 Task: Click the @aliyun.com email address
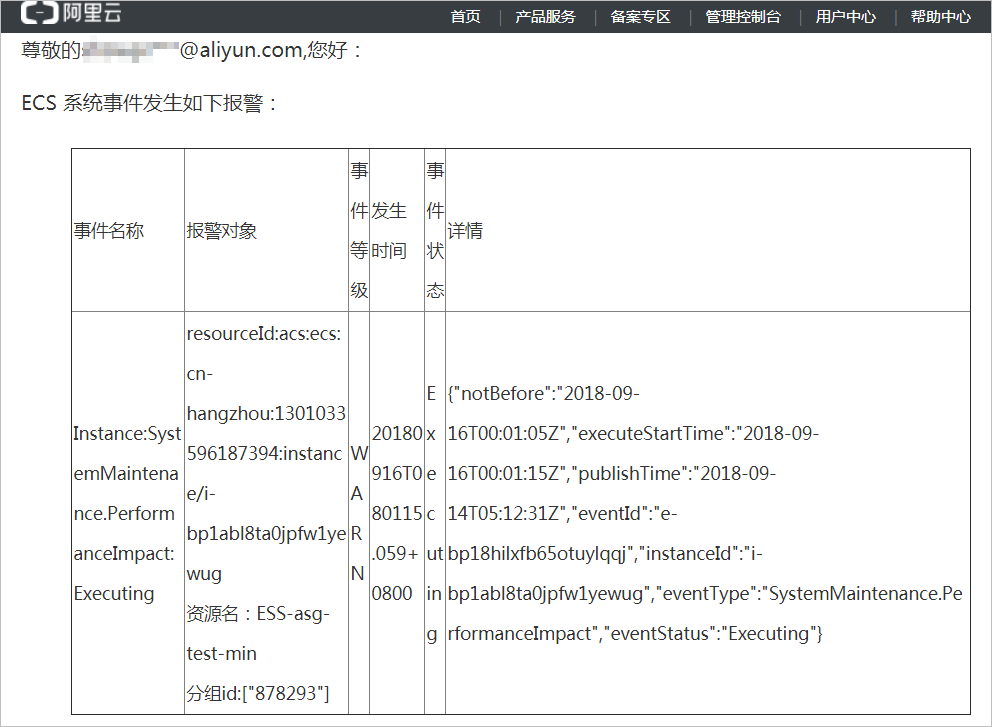[x=193, y=50]
